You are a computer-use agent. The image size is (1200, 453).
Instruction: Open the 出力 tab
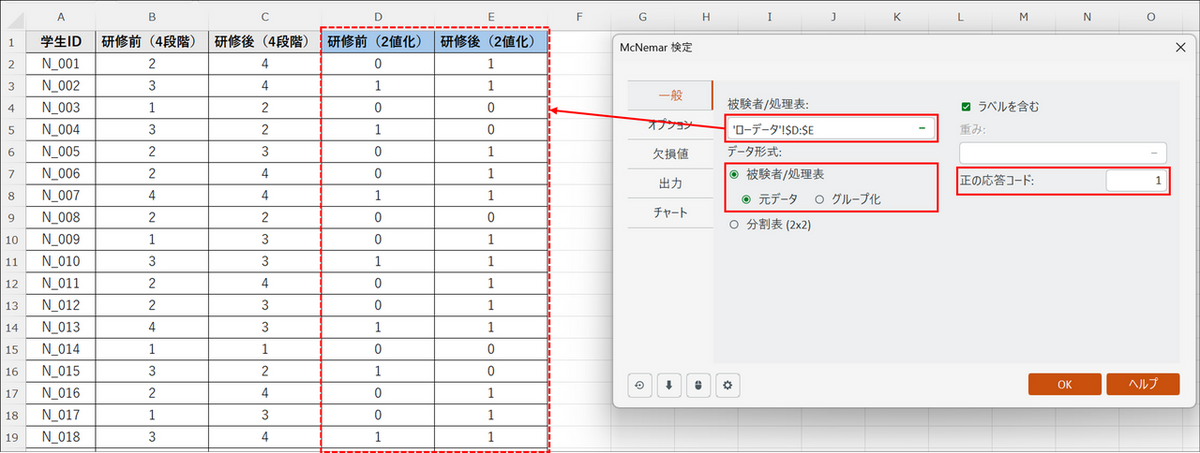[x=669, y=184]
